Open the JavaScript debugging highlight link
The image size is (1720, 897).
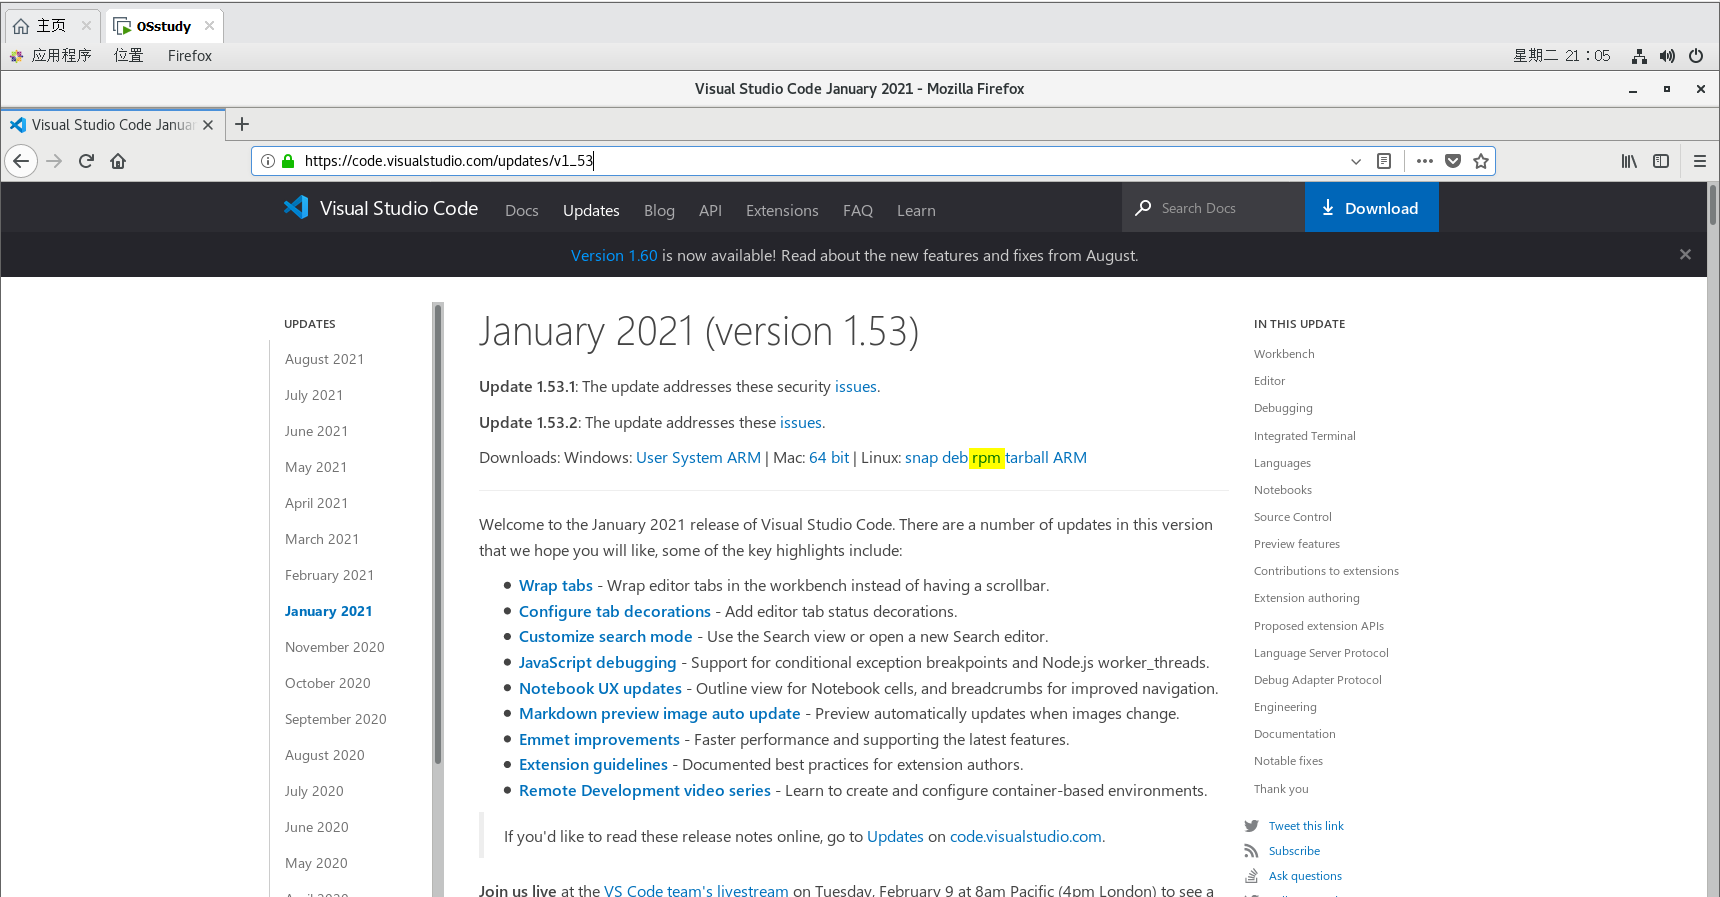click(597, 662)
